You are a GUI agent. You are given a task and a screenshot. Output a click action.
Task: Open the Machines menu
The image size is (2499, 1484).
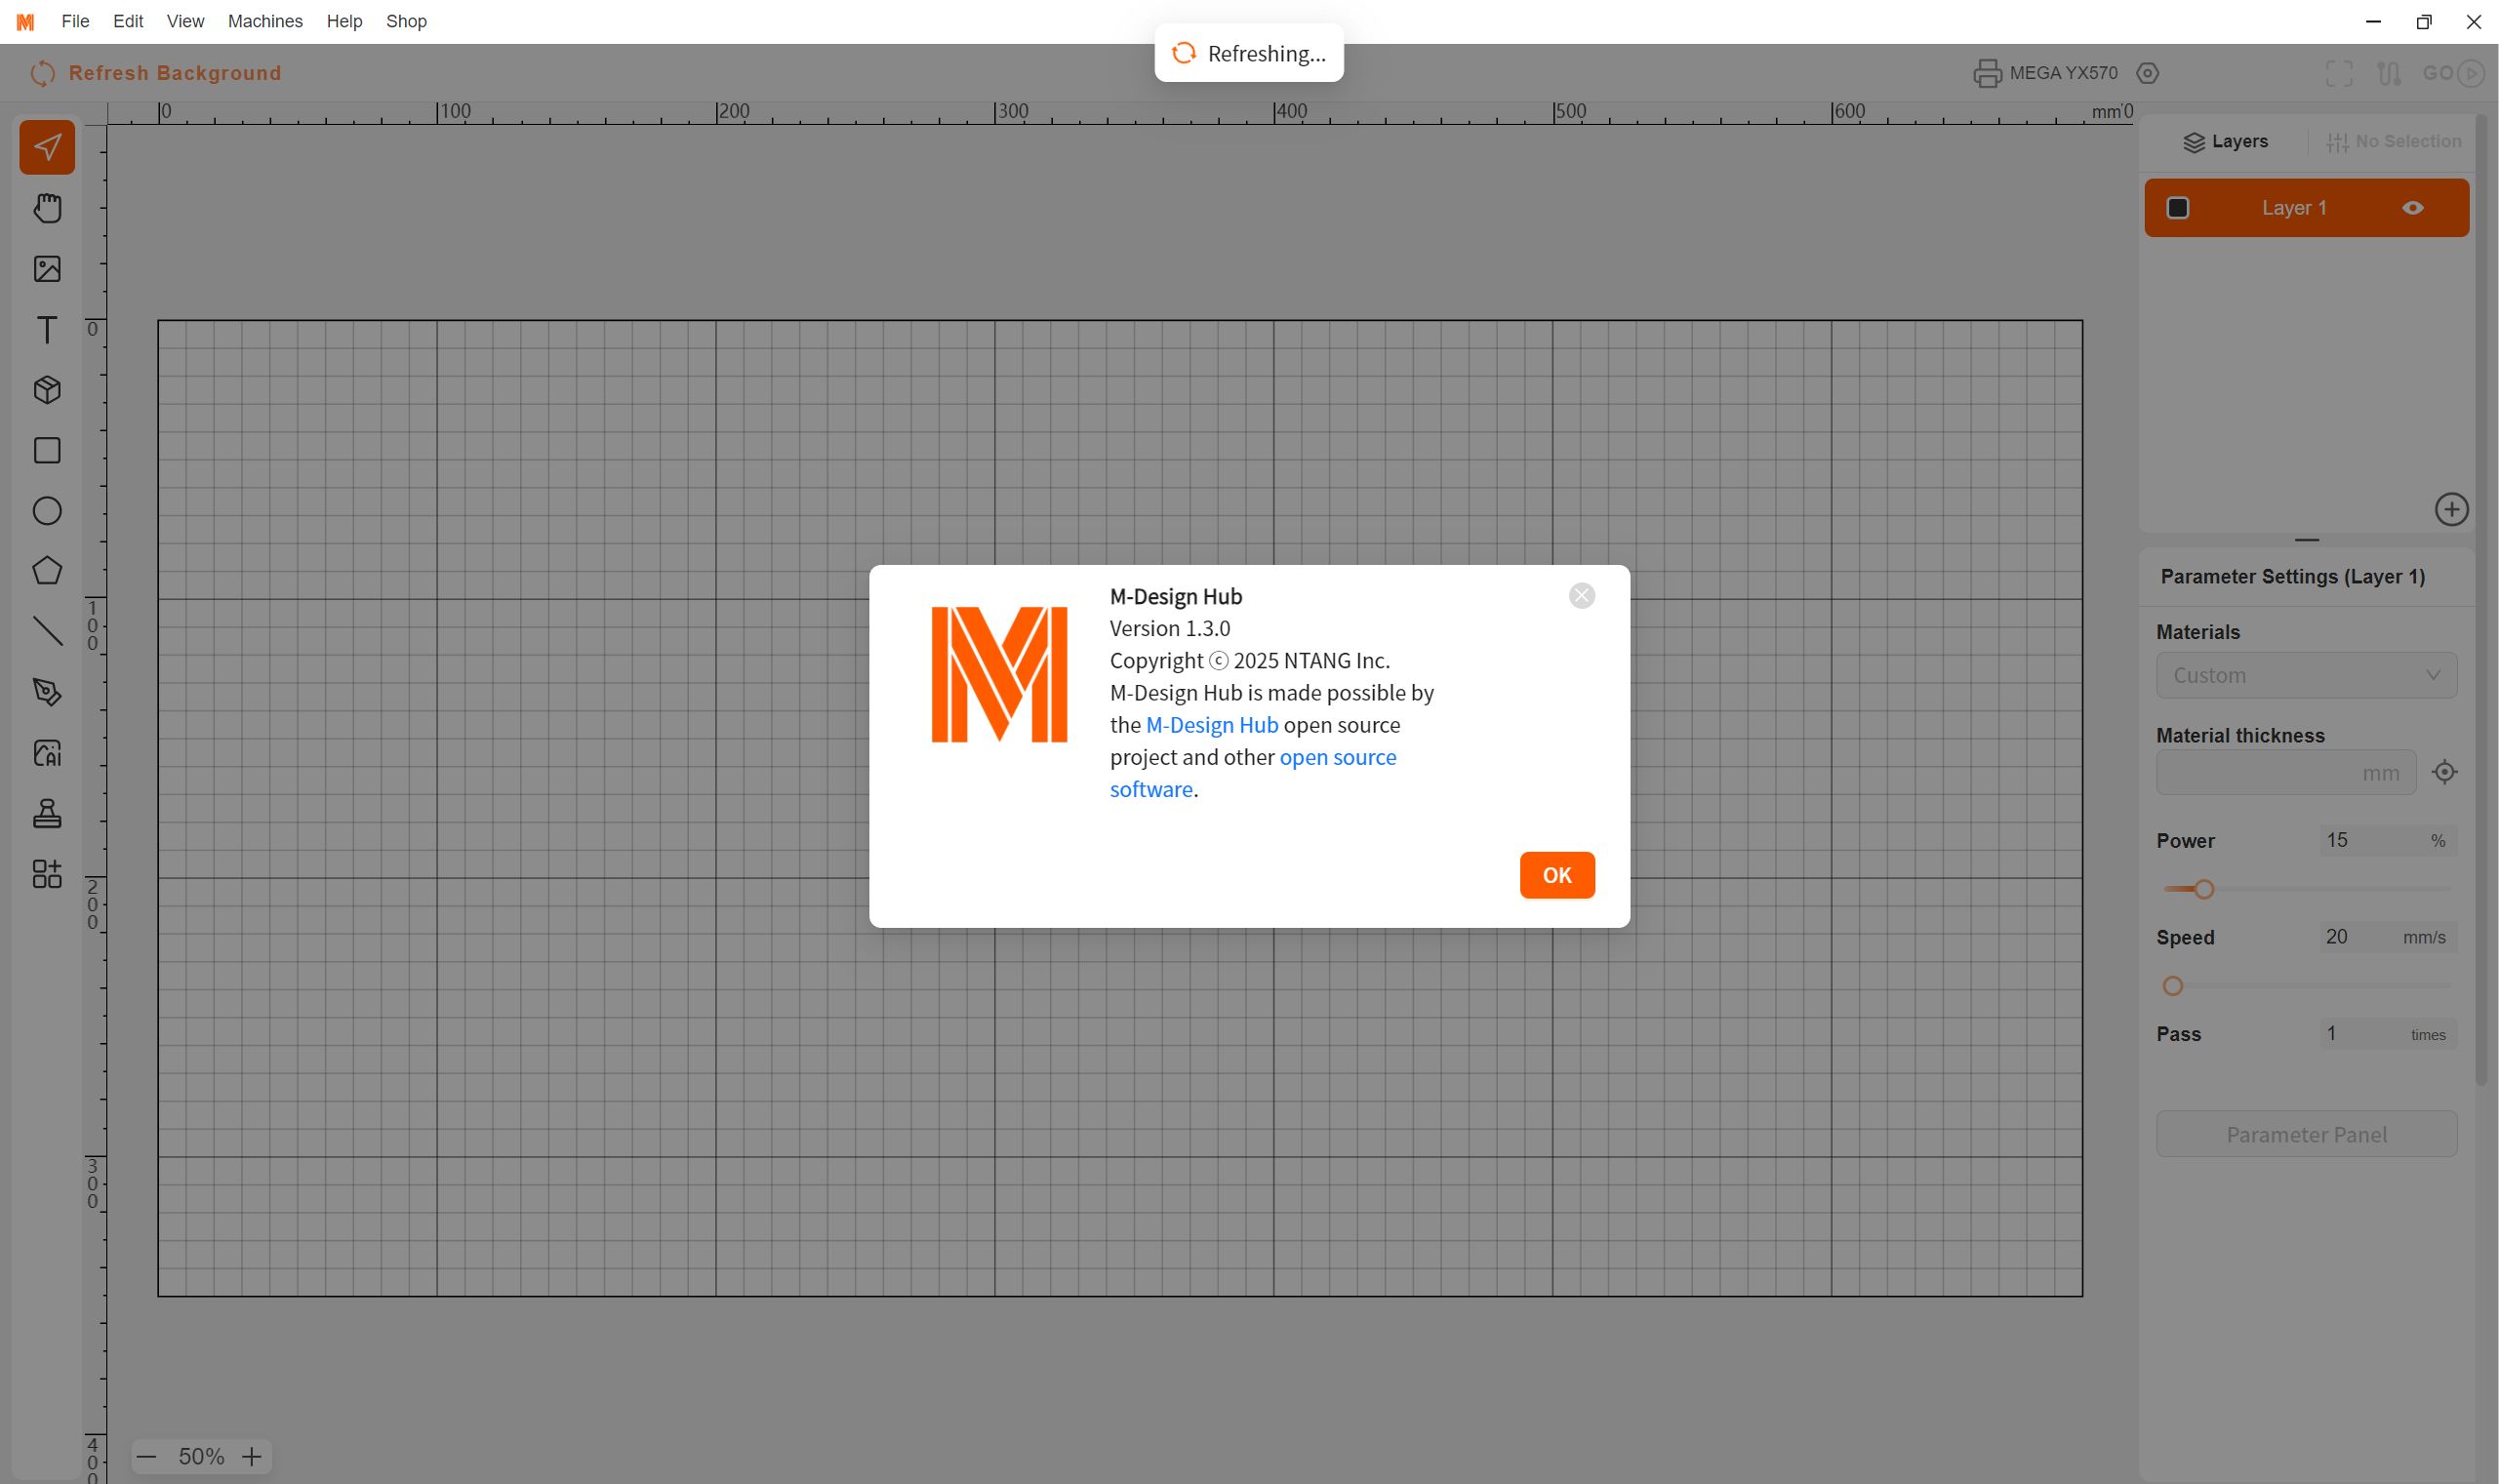click(265, 21)
